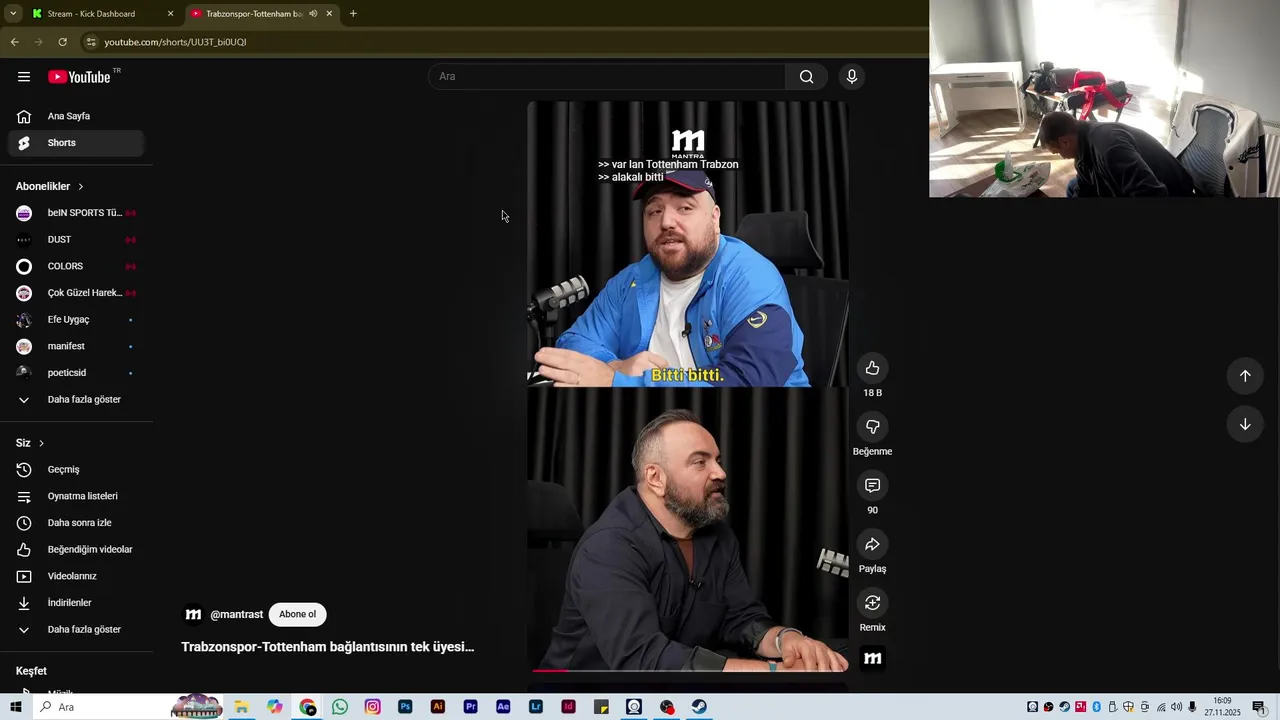
Task: Open the Mantra sound icon below Remix
Action: (x=872, y=658)
